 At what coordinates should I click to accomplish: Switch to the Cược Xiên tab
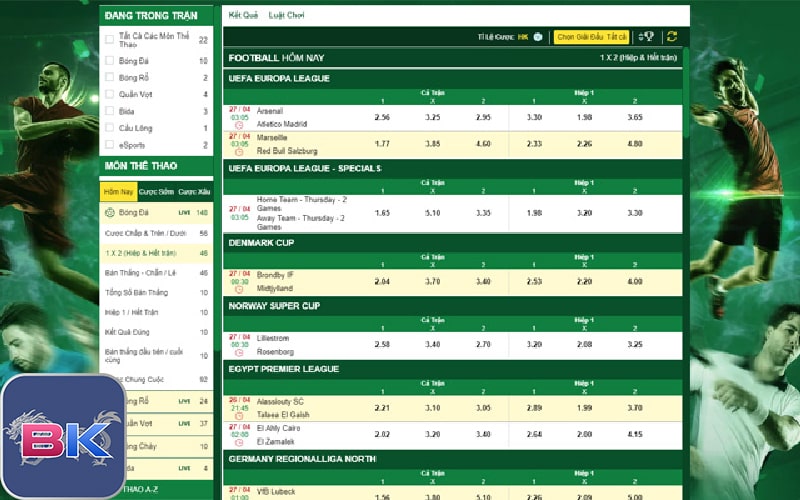coord(194,192)
